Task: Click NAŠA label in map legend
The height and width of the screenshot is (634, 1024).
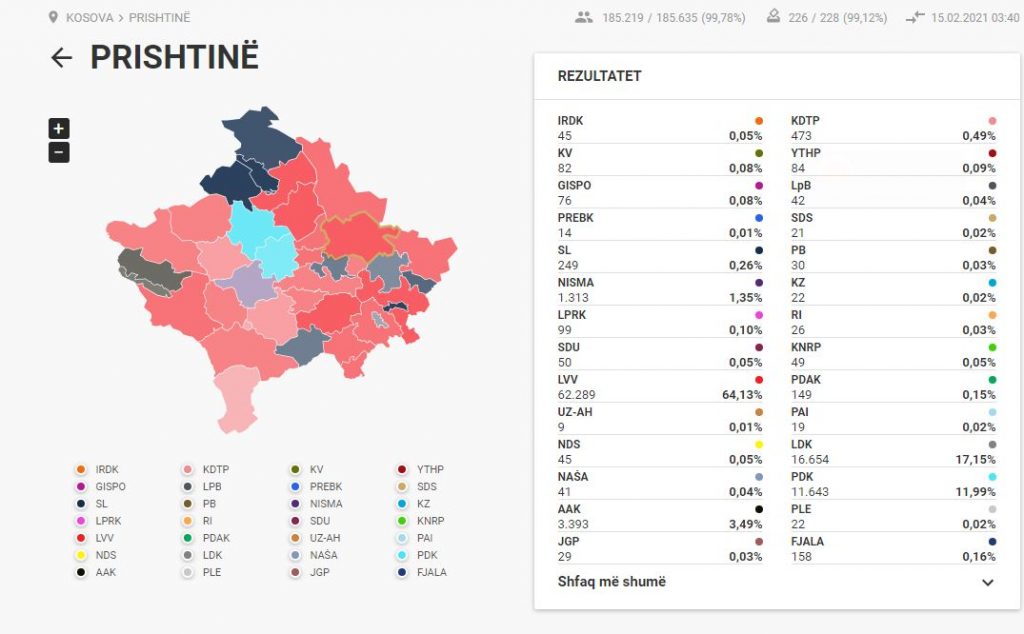Action: click(x=323, y=555)
